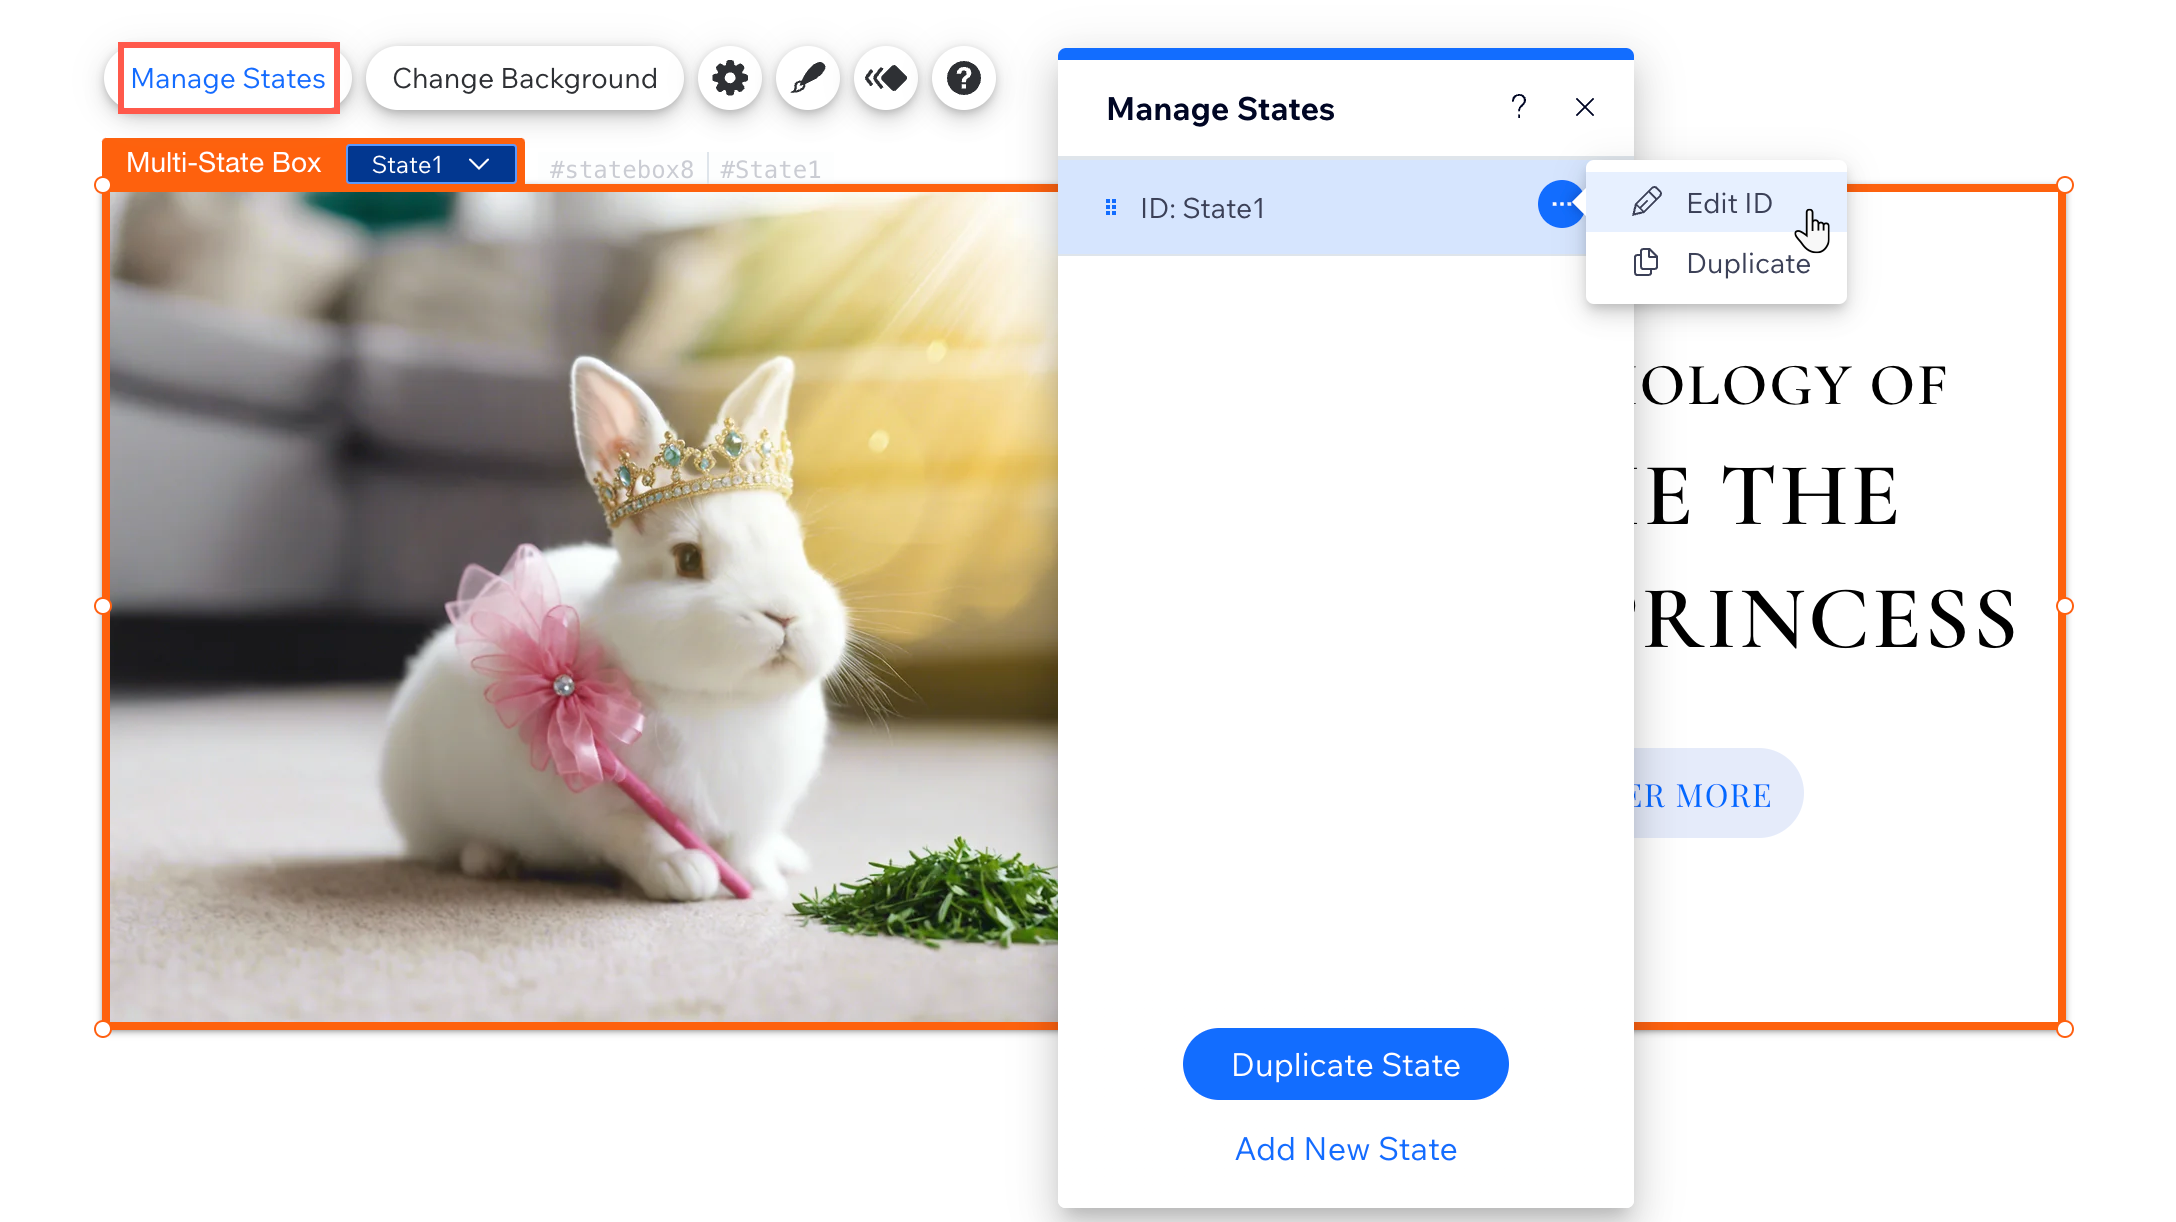Click the Duplicate State button

pos(1344,1064)
